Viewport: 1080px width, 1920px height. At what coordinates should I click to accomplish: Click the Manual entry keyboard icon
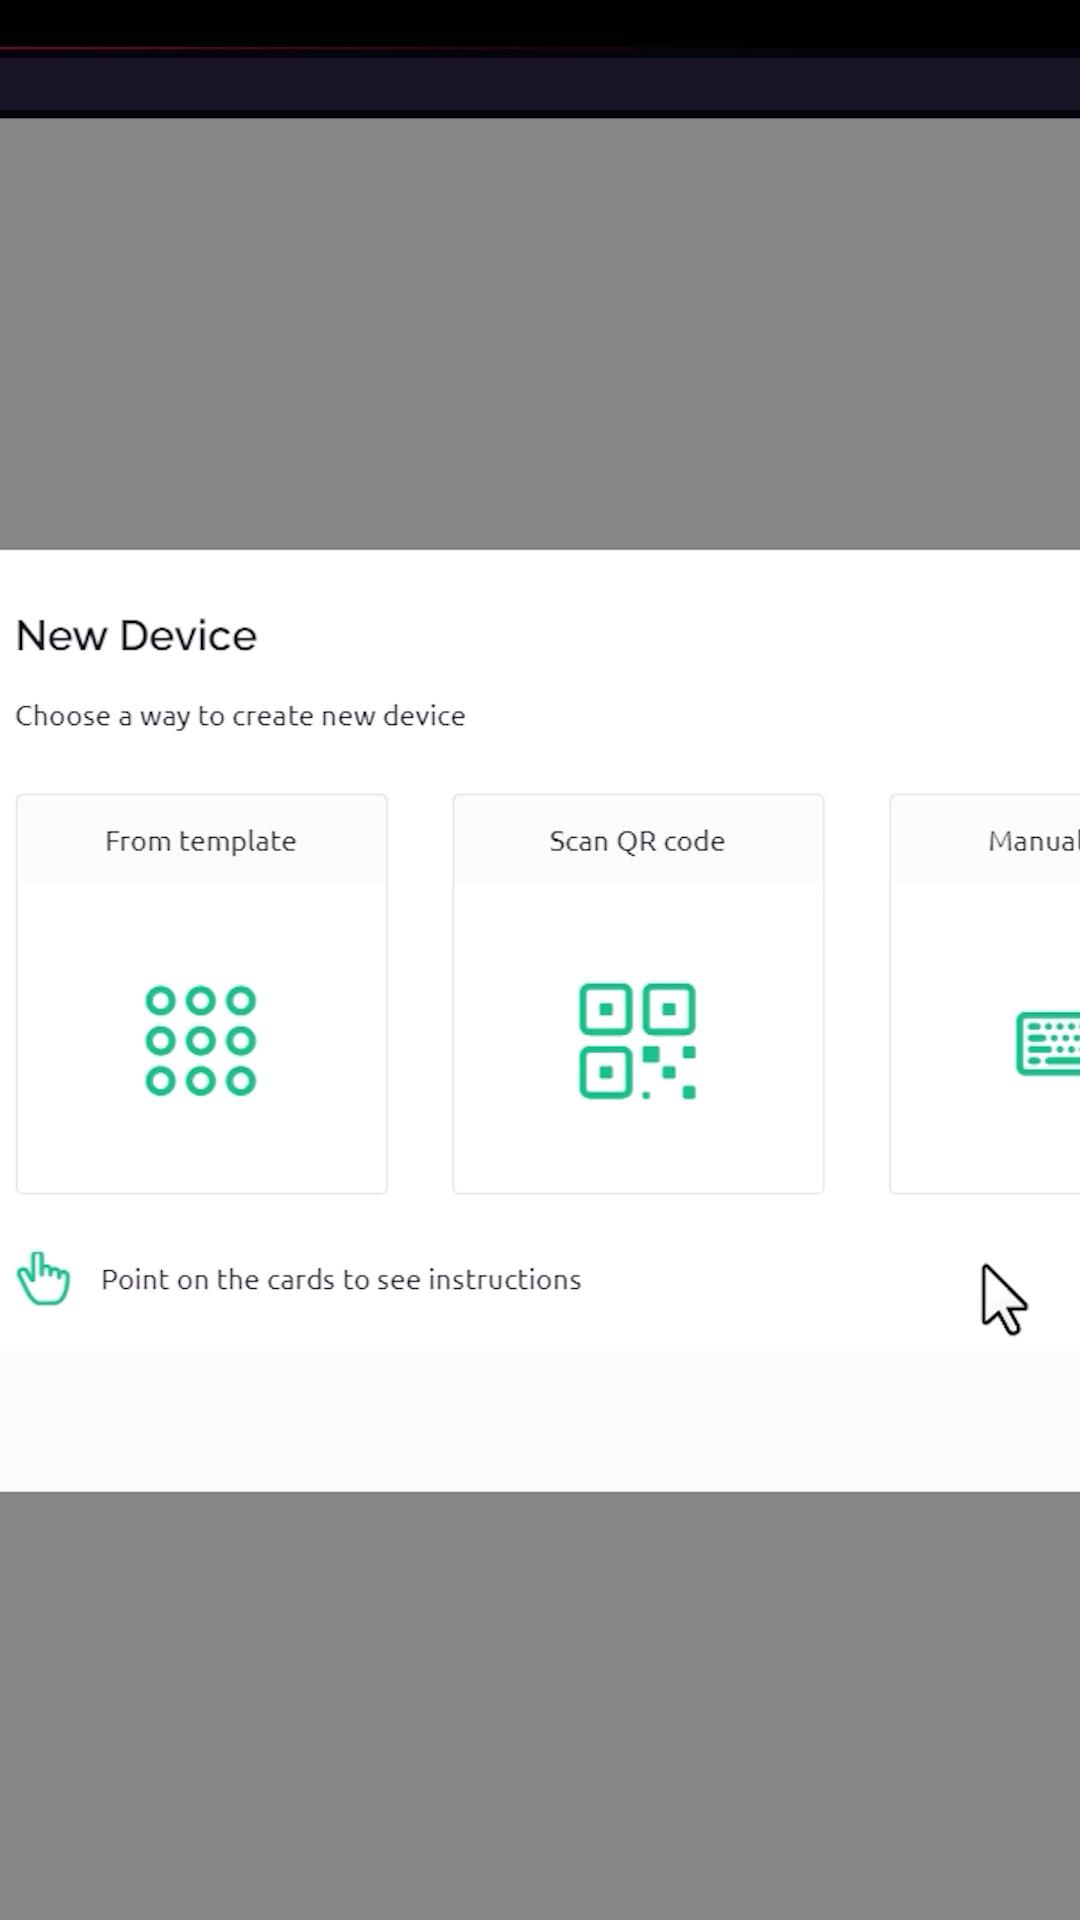[x=1048, y=1043]
